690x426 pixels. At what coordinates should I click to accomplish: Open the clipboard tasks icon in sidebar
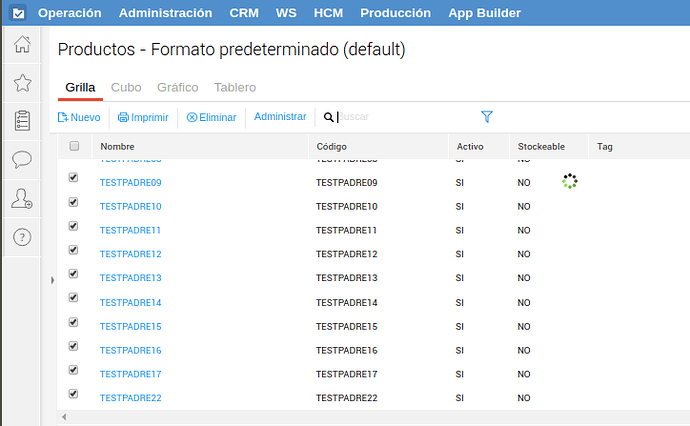tap(22, 121)
